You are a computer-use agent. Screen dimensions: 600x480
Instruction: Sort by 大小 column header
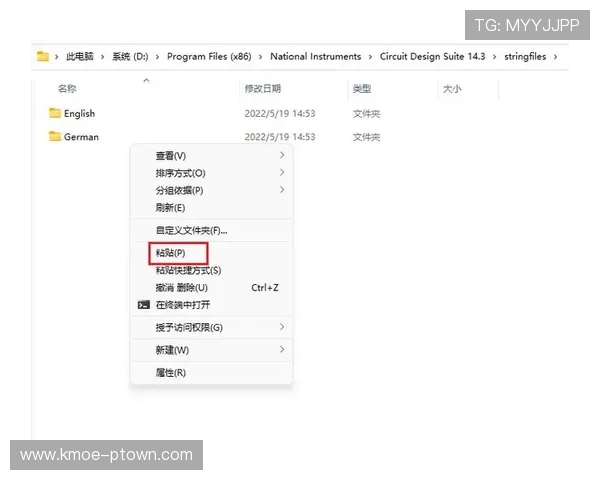click(x=452, y=89)
